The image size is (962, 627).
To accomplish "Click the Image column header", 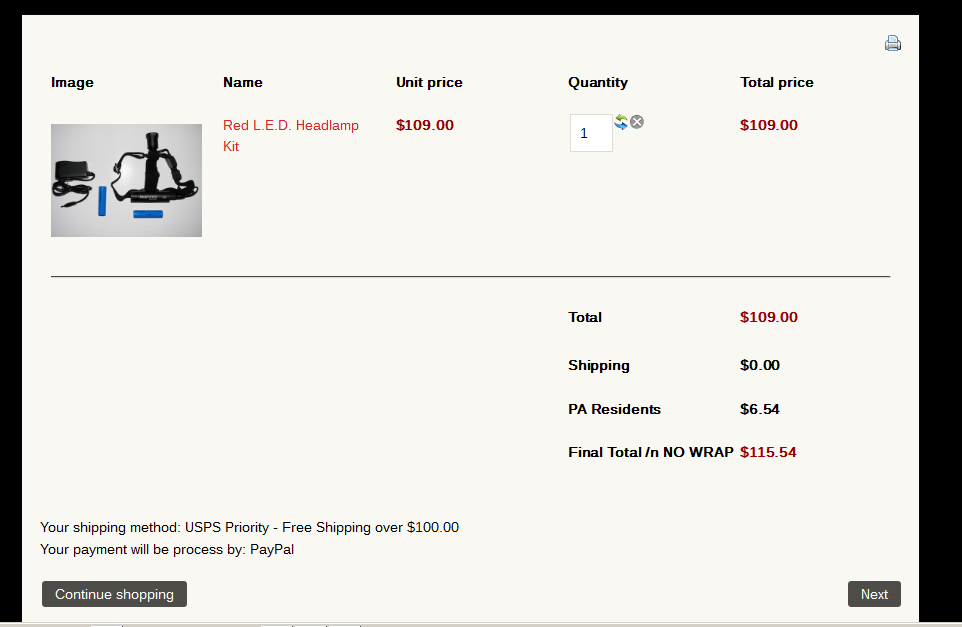I will tap(72, 82).
